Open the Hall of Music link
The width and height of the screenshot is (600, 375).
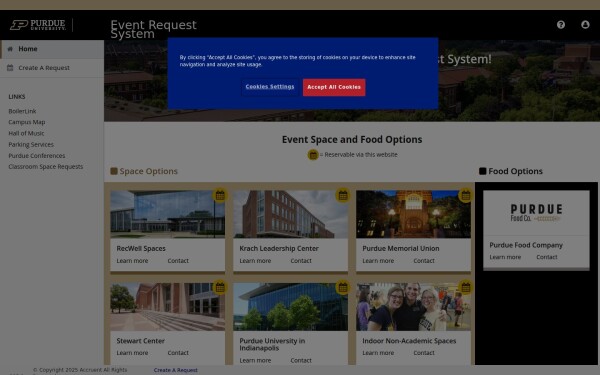coord(26,133)
